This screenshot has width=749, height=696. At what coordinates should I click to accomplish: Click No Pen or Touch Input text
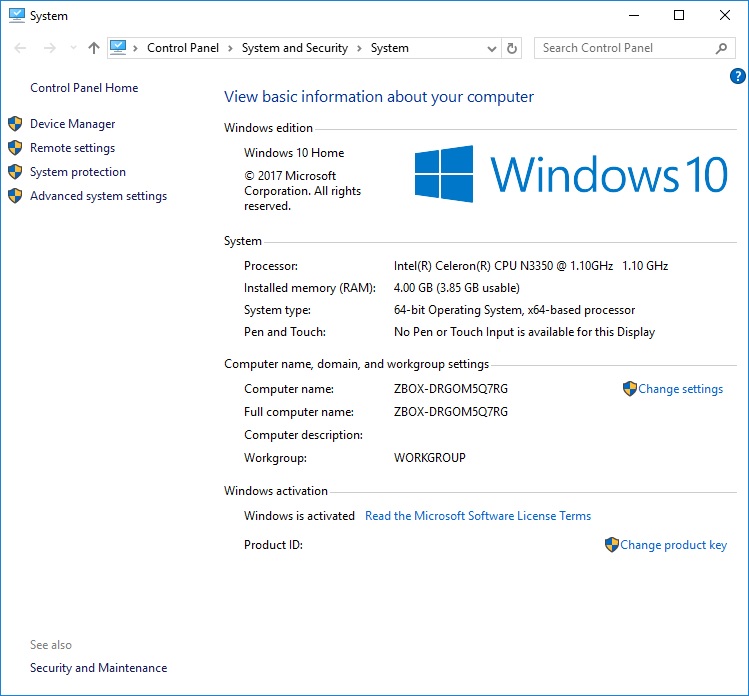(524, 332)
